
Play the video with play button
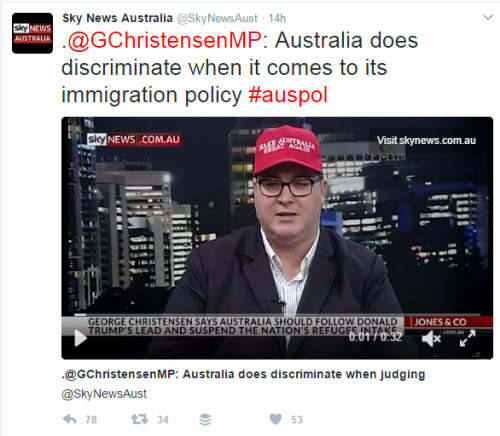(80, 338)
